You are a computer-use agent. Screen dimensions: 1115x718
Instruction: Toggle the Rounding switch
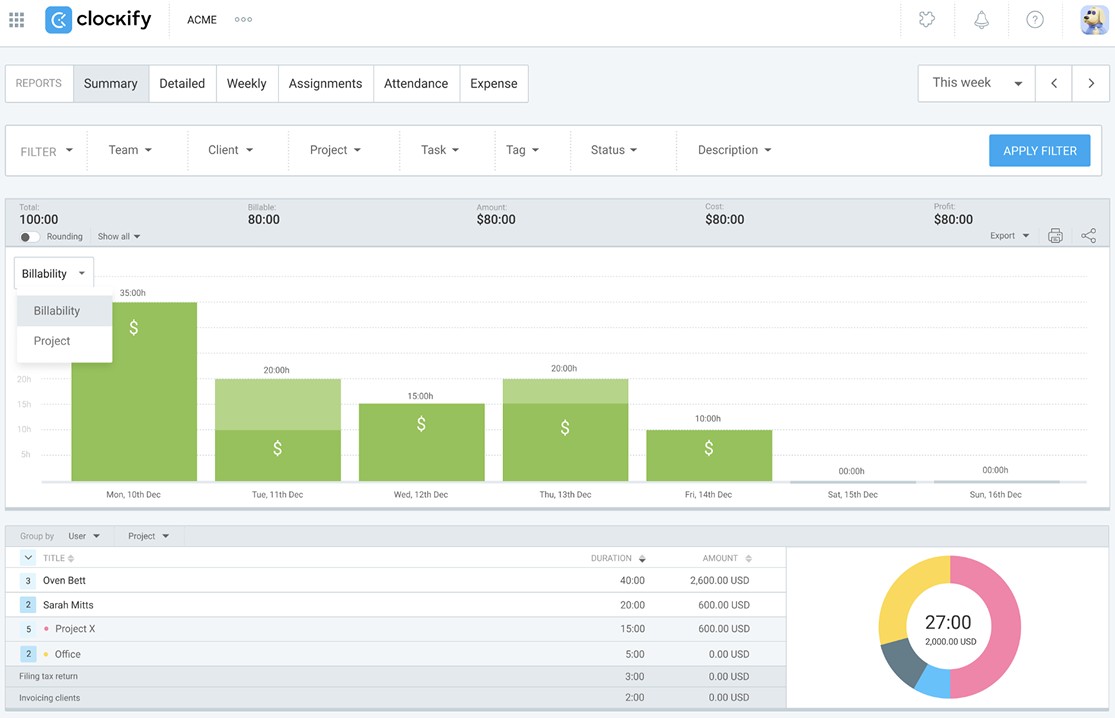click(x=30, y=237)
